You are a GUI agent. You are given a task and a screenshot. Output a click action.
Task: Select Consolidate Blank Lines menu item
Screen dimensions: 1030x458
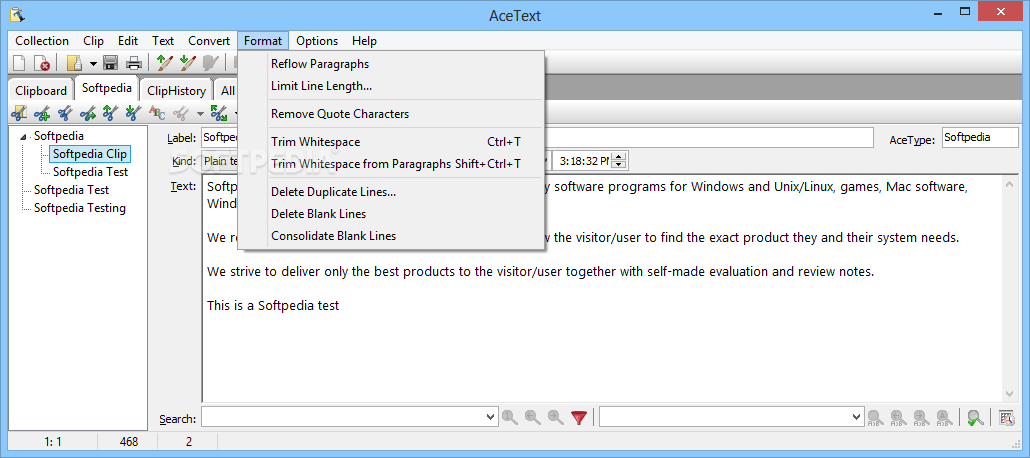click(x=392, y=235)
